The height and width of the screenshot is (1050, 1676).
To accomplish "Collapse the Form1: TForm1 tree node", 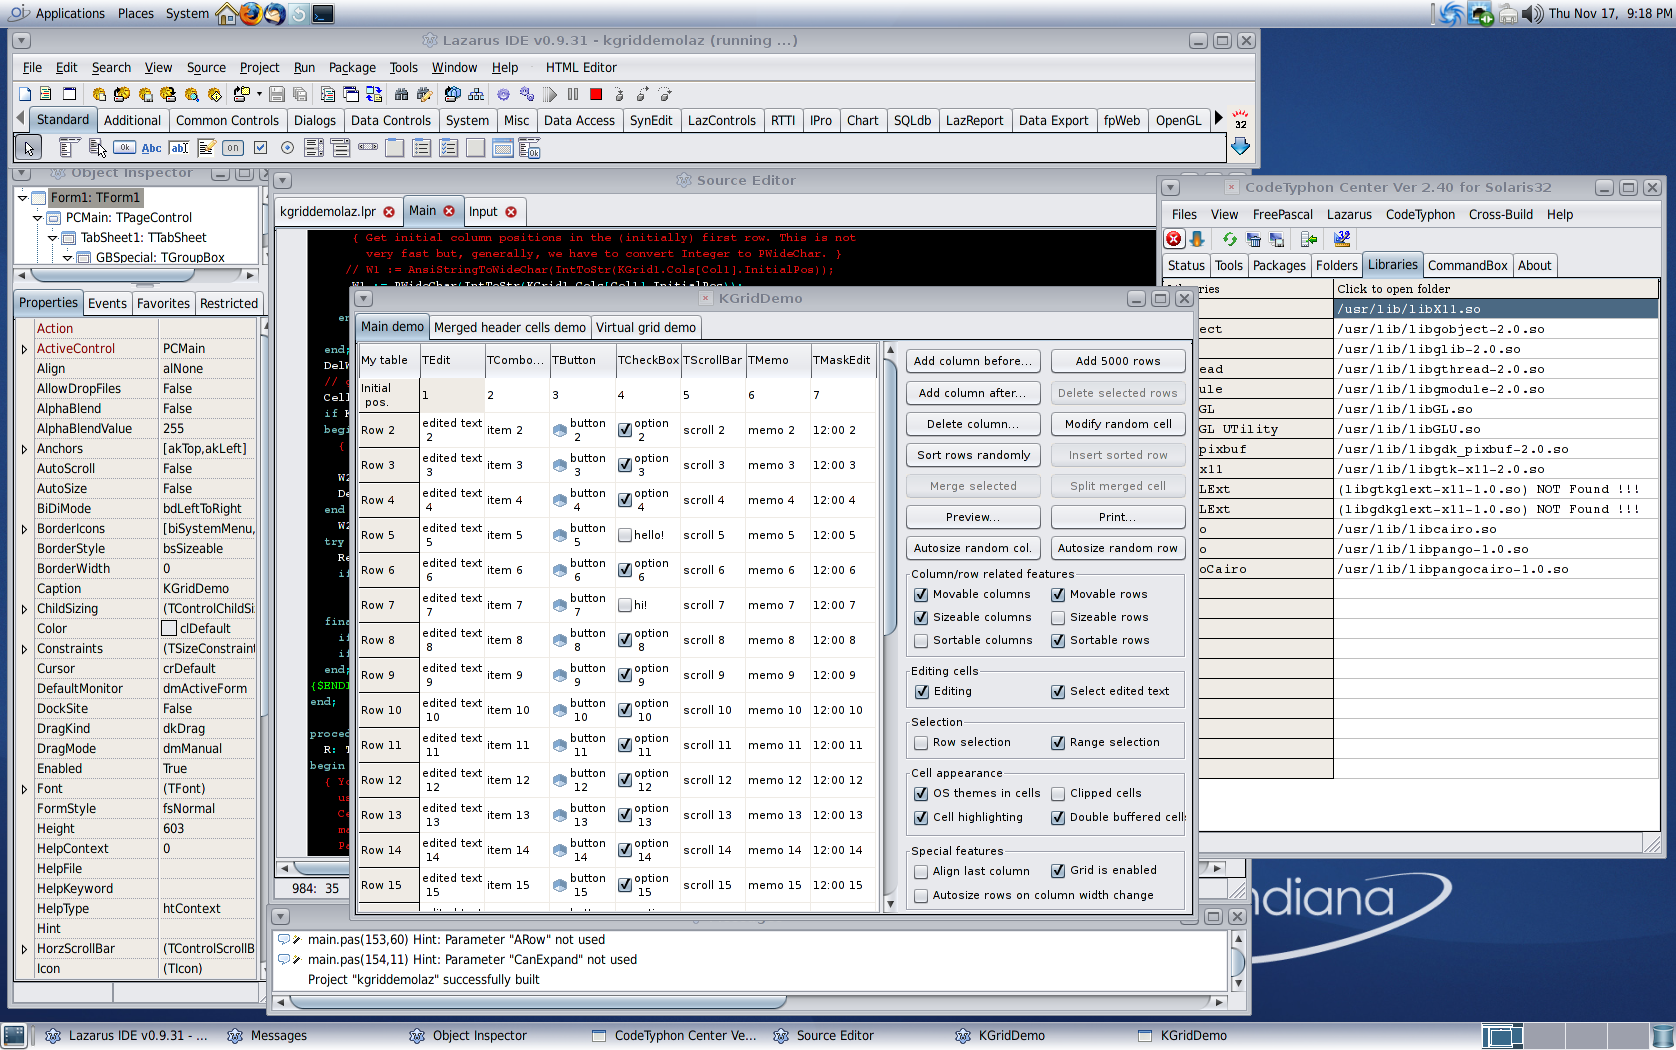I will (x=23, y=197).
